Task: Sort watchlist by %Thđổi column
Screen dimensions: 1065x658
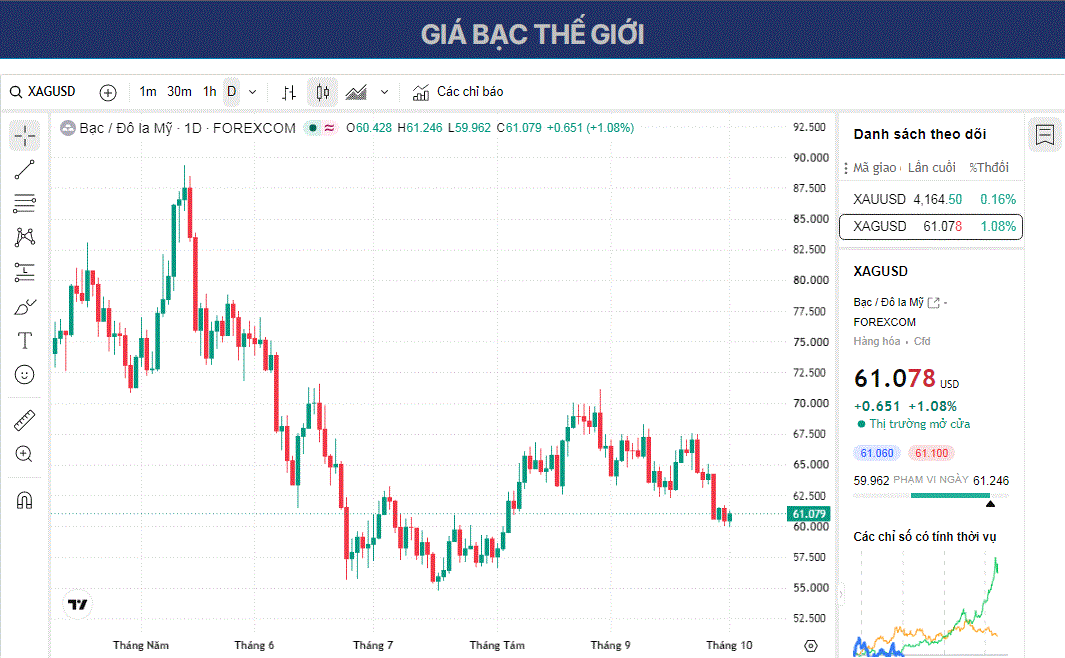Action: [989, 167]
